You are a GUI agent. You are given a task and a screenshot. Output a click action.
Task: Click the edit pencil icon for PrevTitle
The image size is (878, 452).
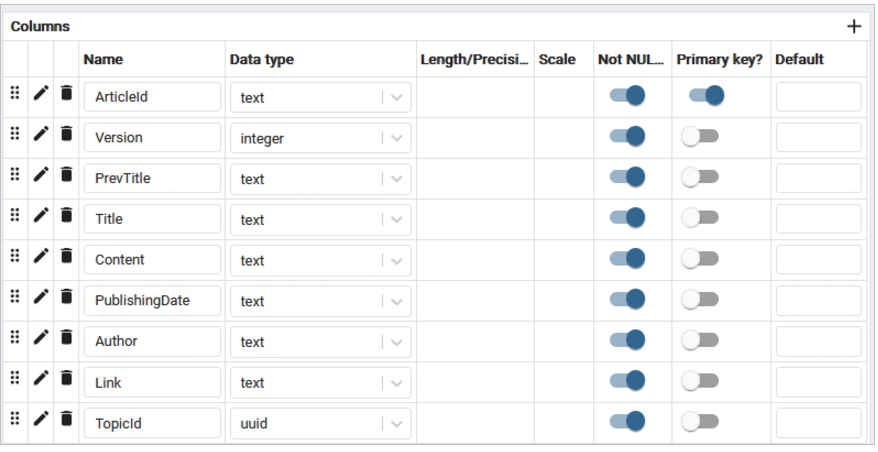[41, 175]
